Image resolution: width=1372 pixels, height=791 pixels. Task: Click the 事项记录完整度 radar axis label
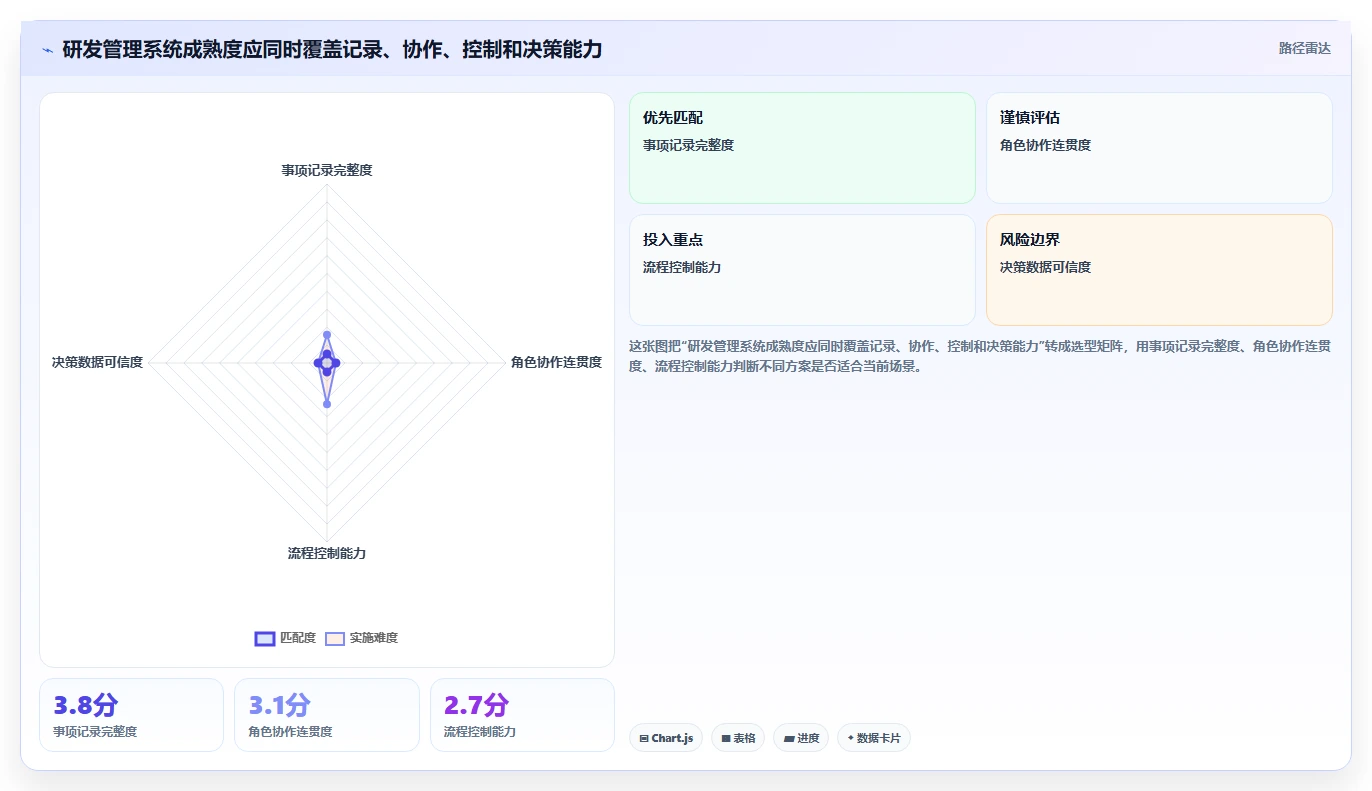pos(327,170)
